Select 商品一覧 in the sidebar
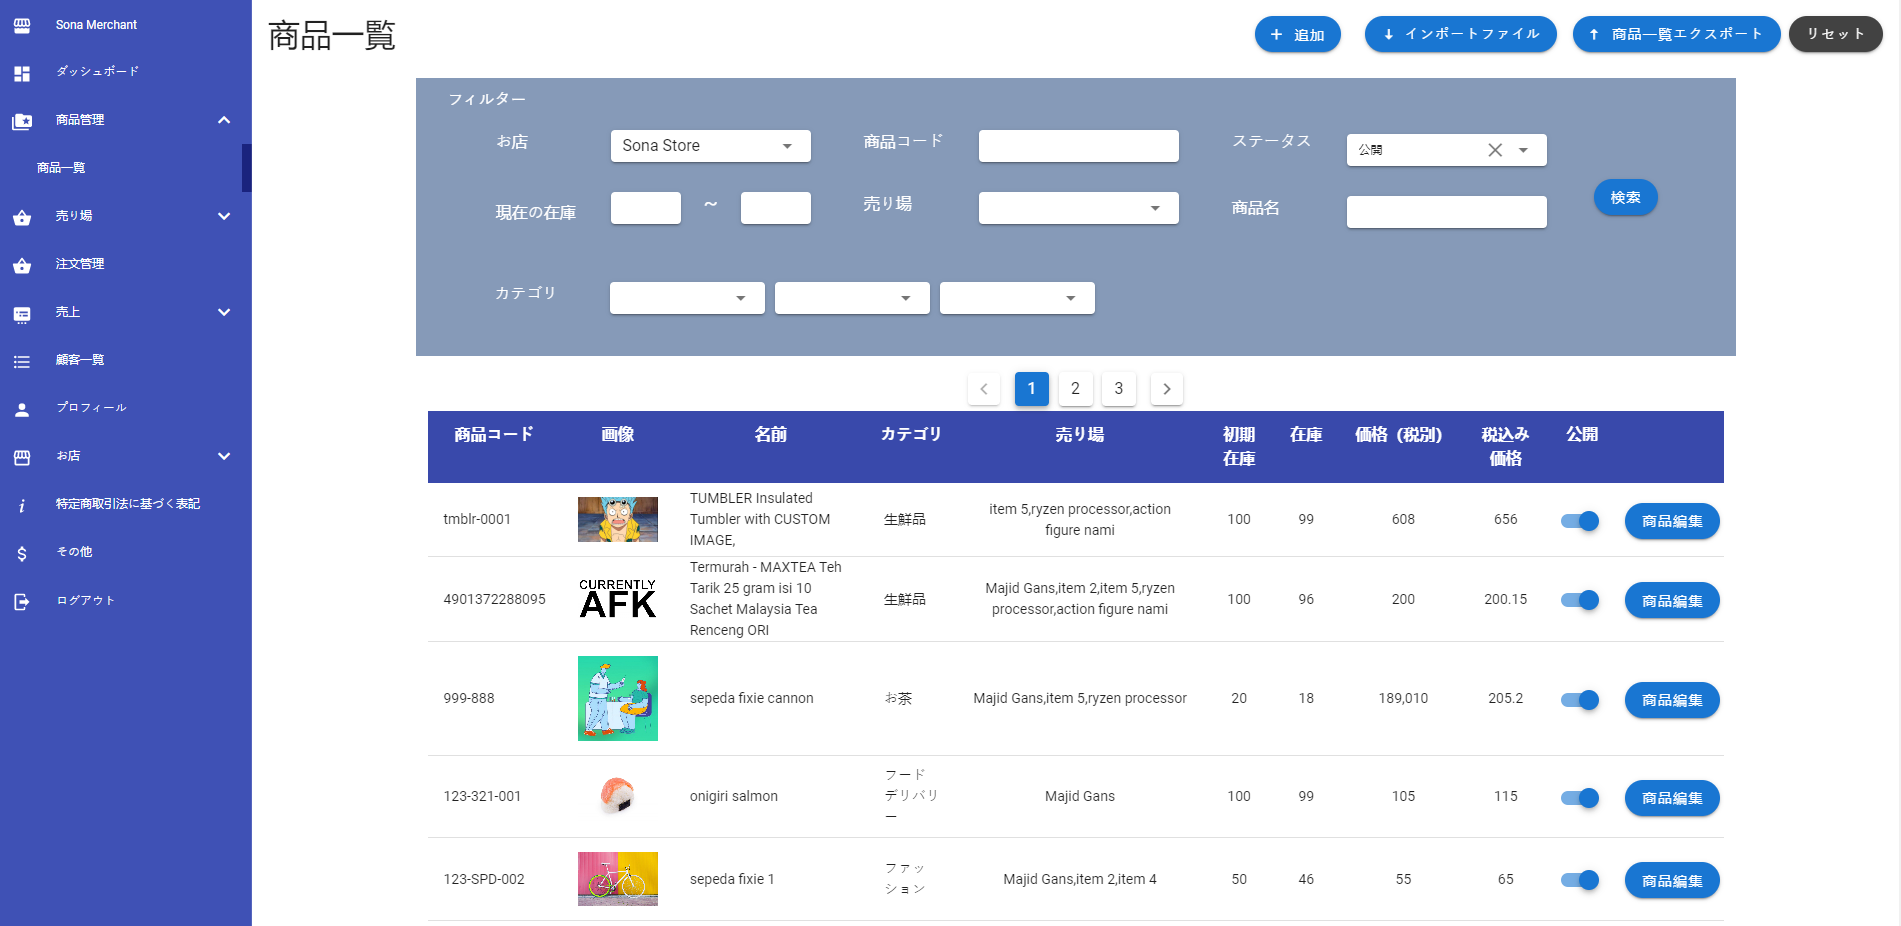This screenshot has height=926, width=1901. tap(61, 168)
